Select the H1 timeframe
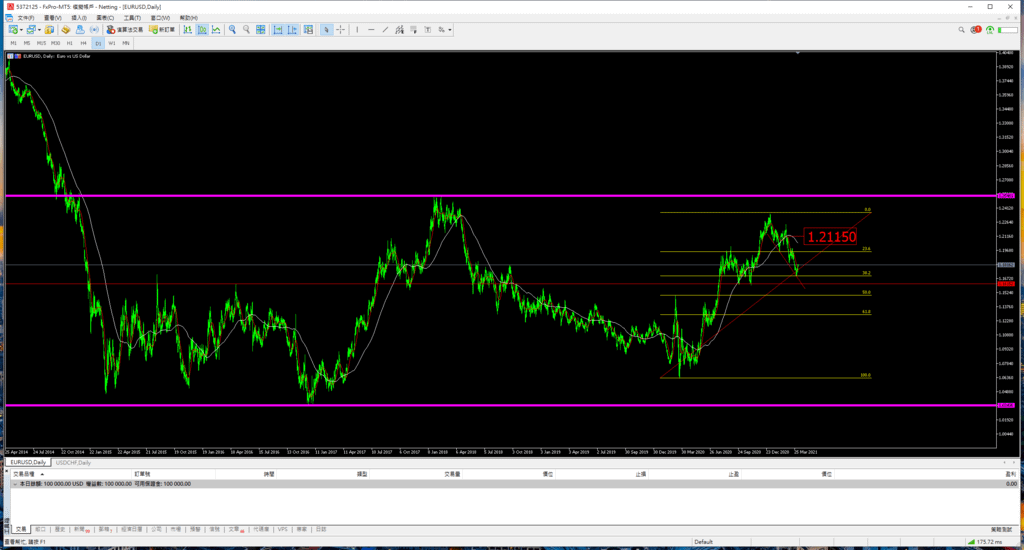Image resolution: width=1024 pixels, height=550 pixels. [69, 43]
